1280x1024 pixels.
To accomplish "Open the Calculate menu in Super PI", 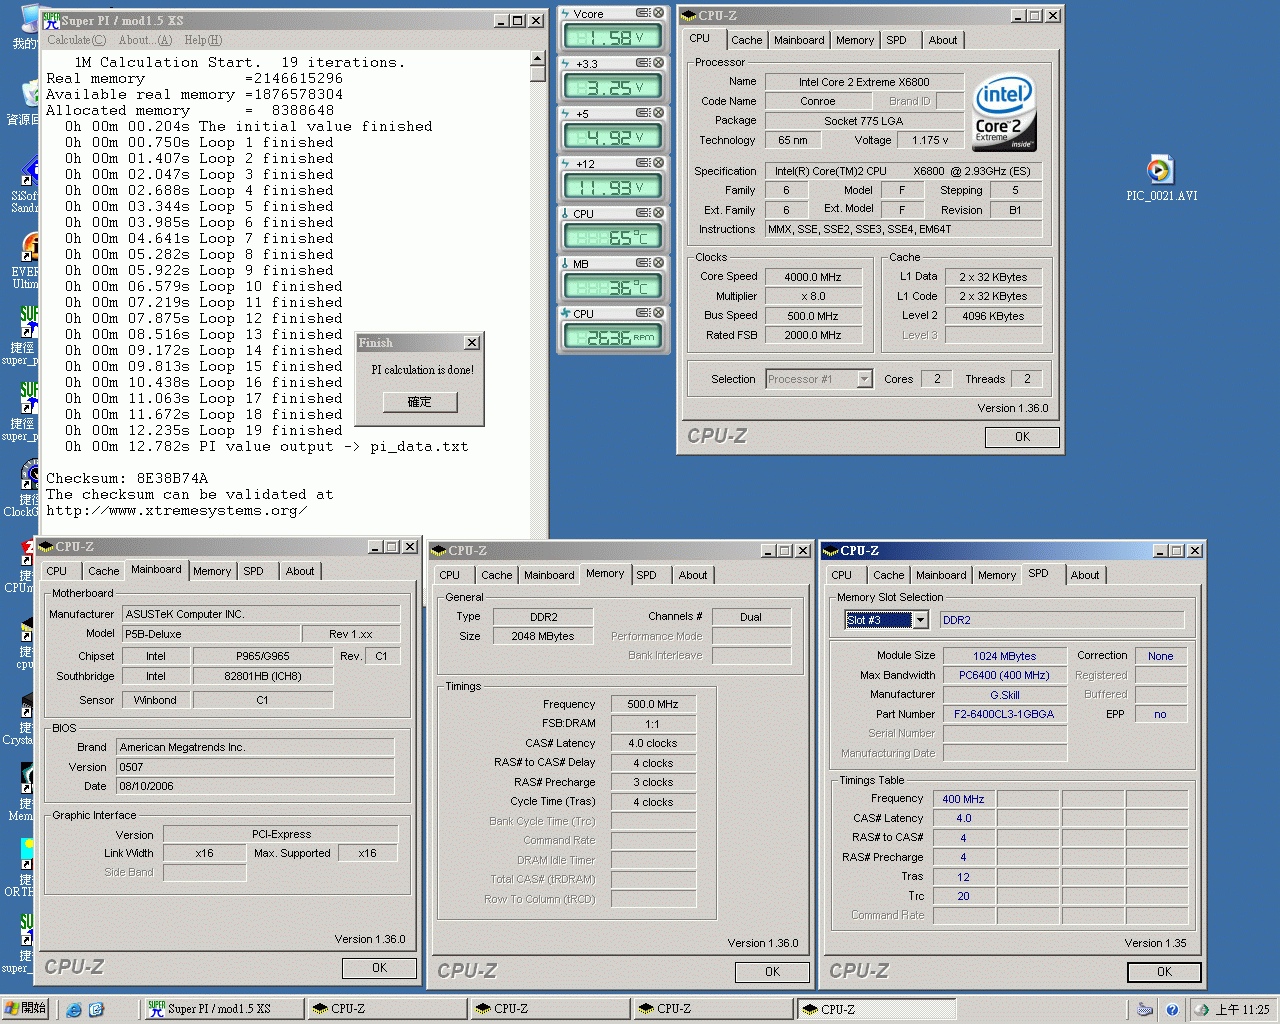I will [x=76, y=40].
